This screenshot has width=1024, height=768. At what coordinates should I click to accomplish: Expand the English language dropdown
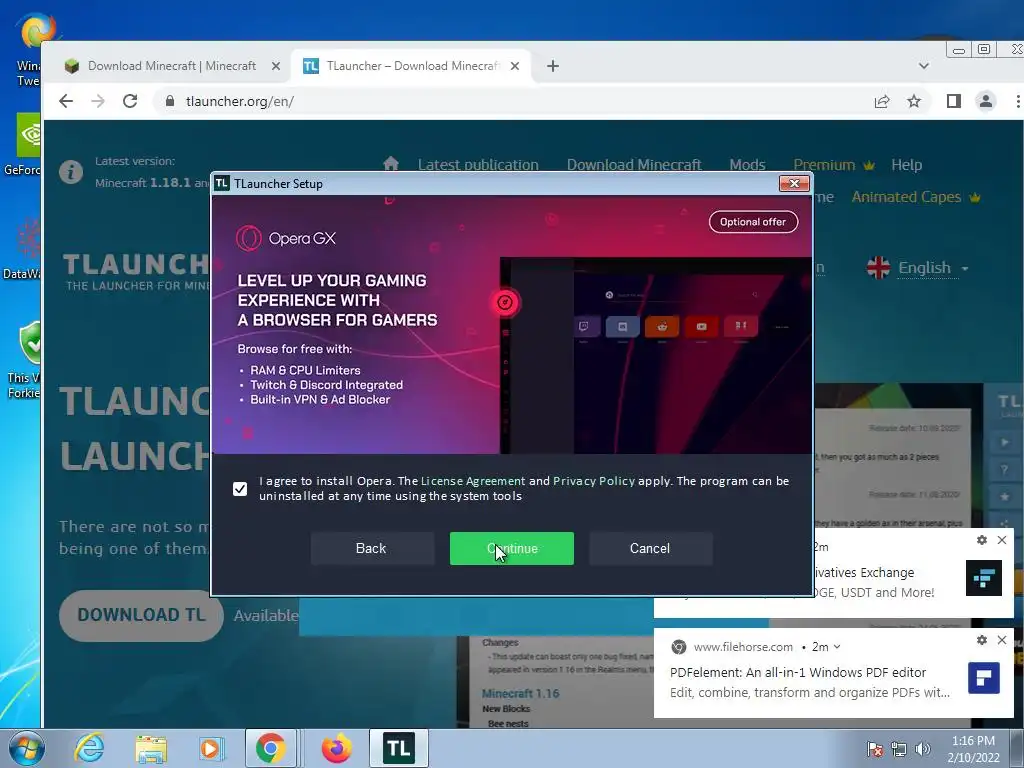coord(918,268)
